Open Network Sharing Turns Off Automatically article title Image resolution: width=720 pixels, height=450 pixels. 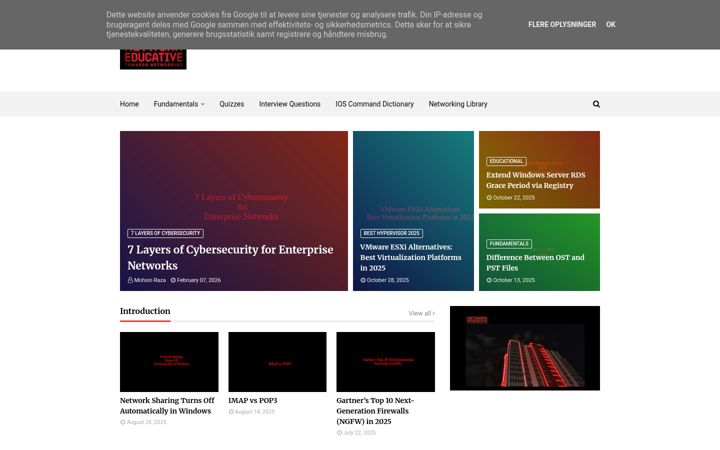(167, 406)
